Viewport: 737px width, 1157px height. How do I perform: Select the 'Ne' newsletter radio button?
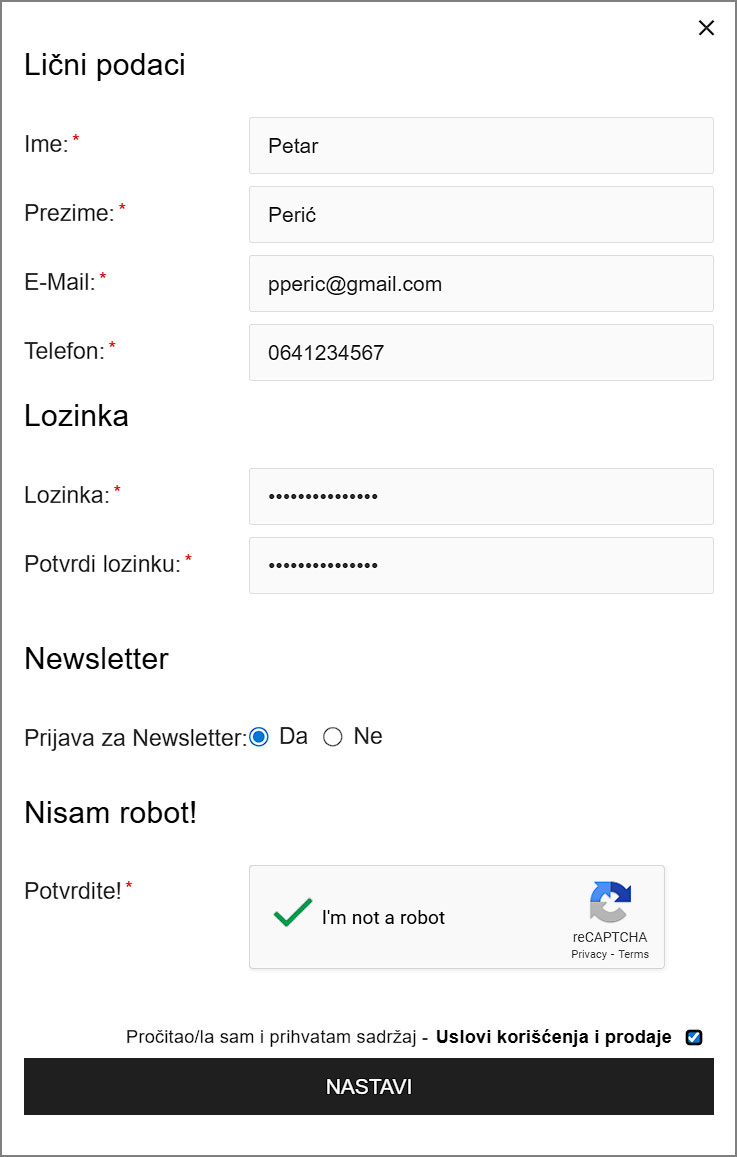[333, 737]
